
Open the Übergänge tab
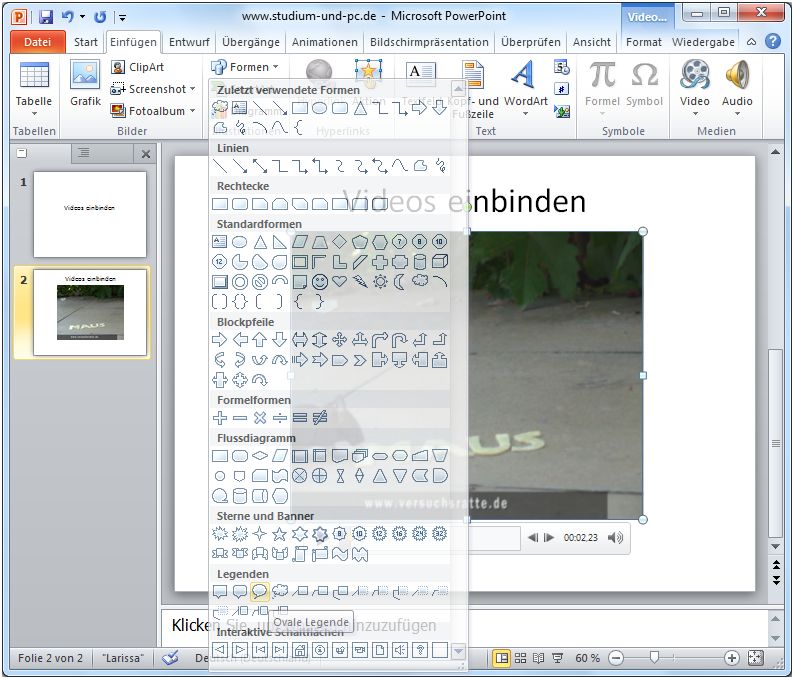click(x=251, y=42)
